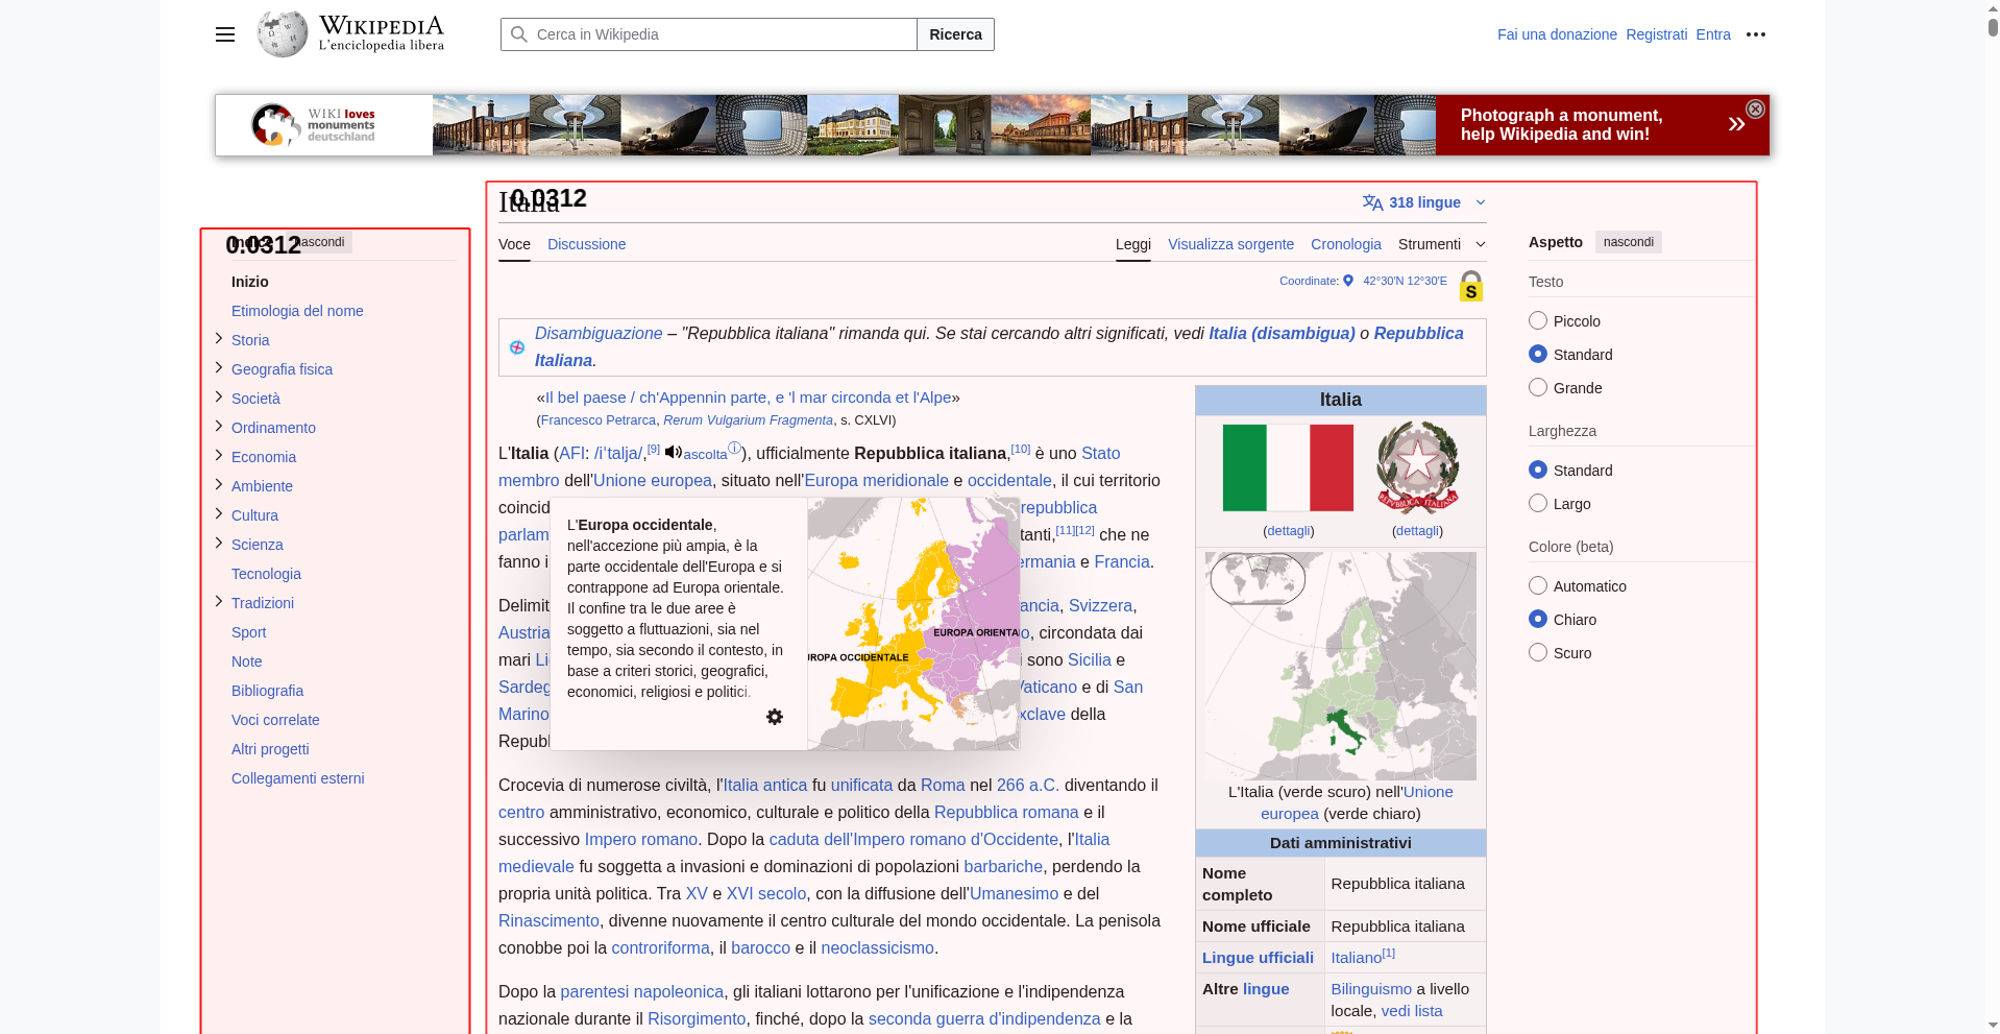Expand the Geografia fisica section
The image size is (2000, 1034).
point(218,368)
